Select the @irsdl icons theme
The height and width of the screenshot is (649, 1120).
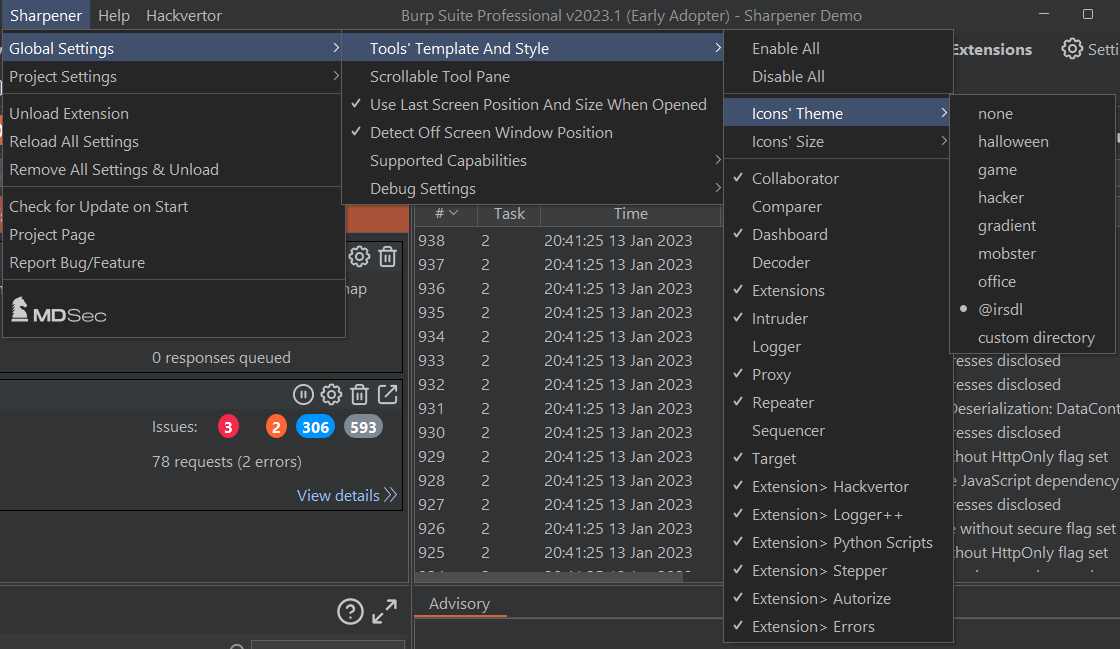[x=1032, y=309]
